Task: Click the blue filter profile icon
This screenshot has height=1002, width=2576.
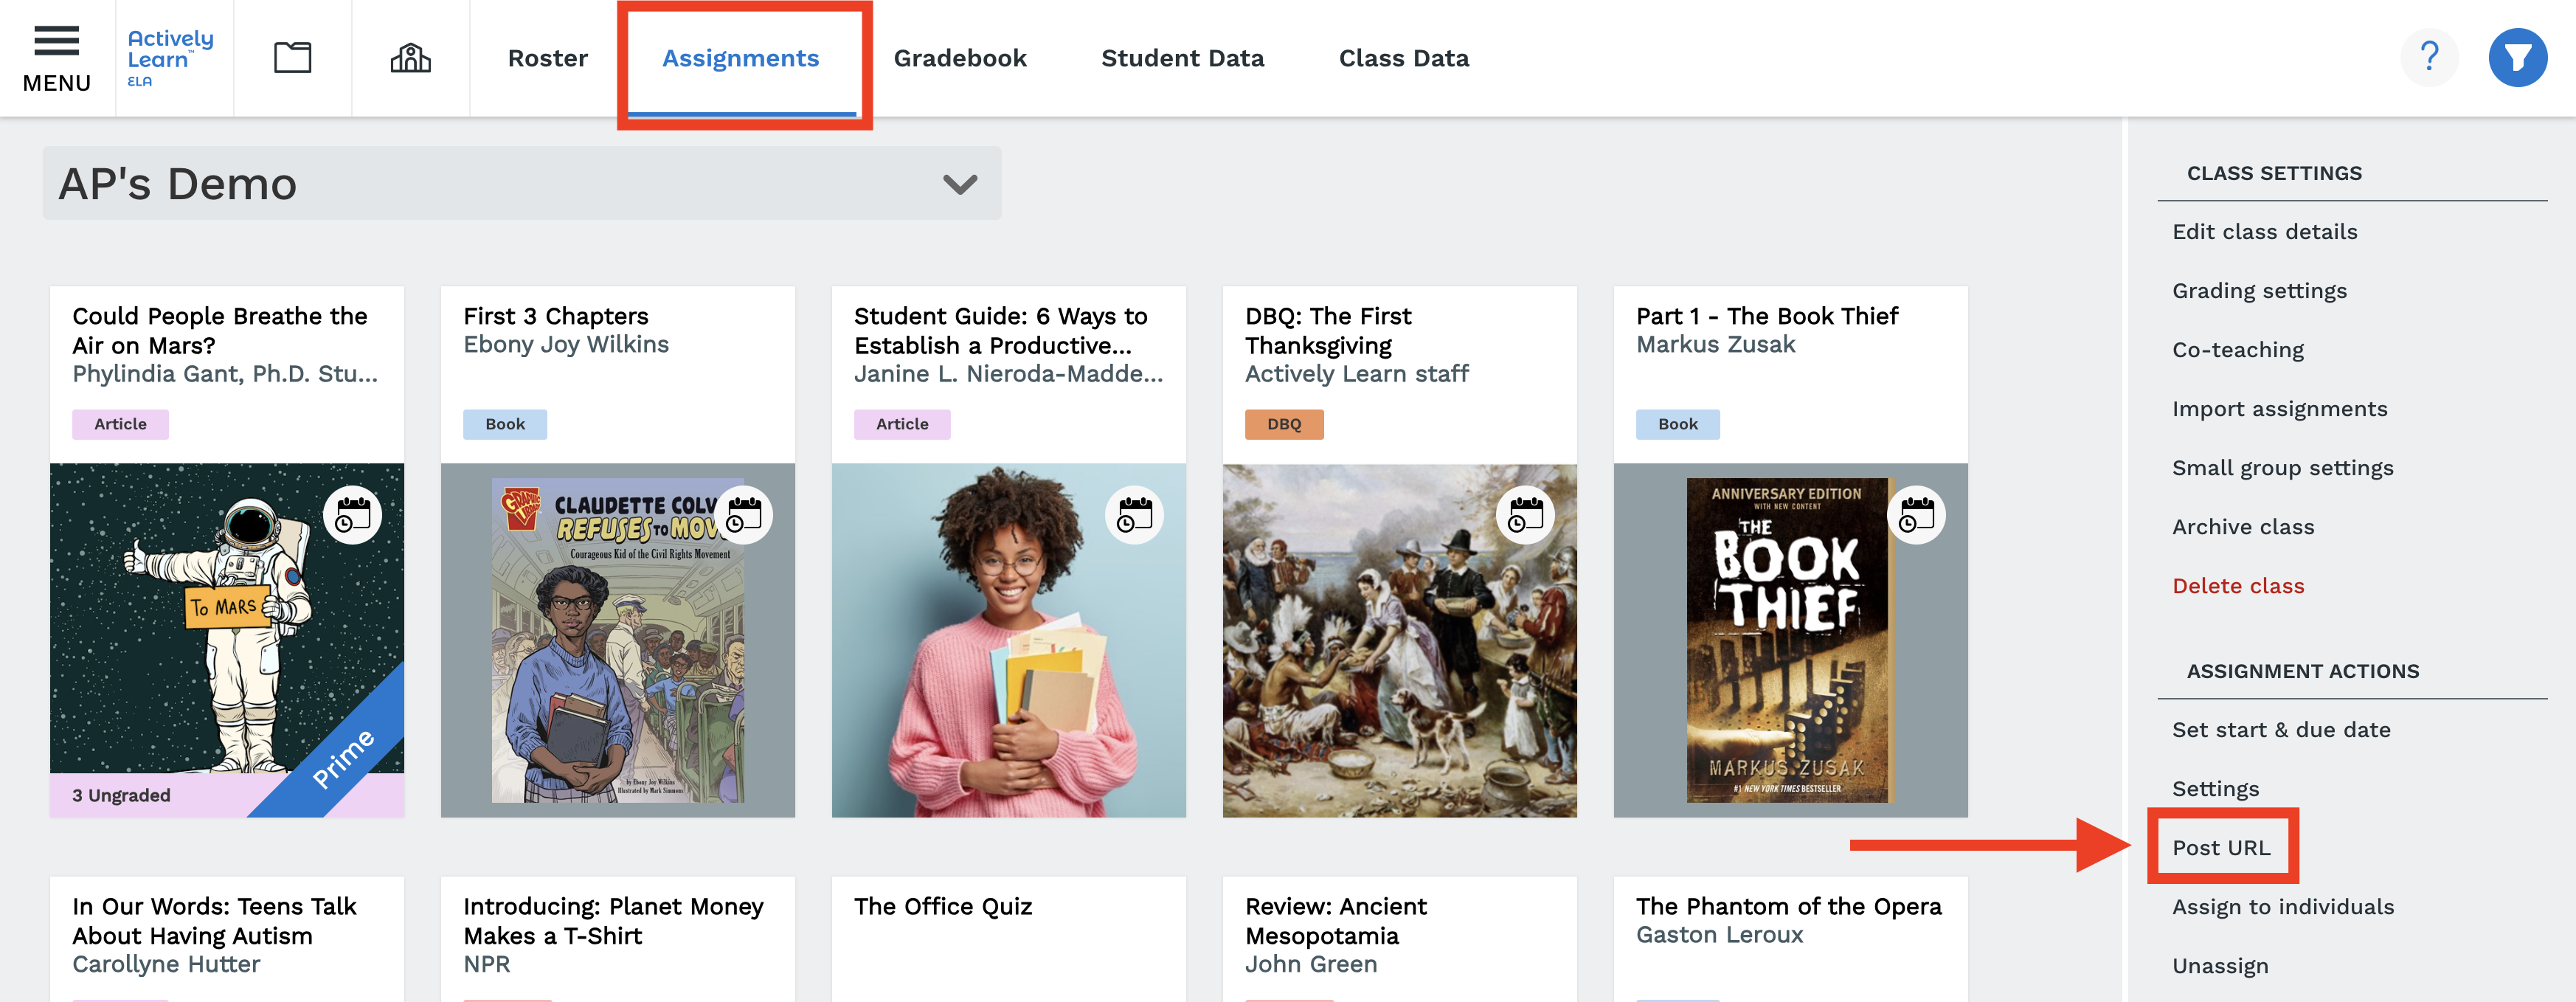Action: click(x=2517, y=57)
